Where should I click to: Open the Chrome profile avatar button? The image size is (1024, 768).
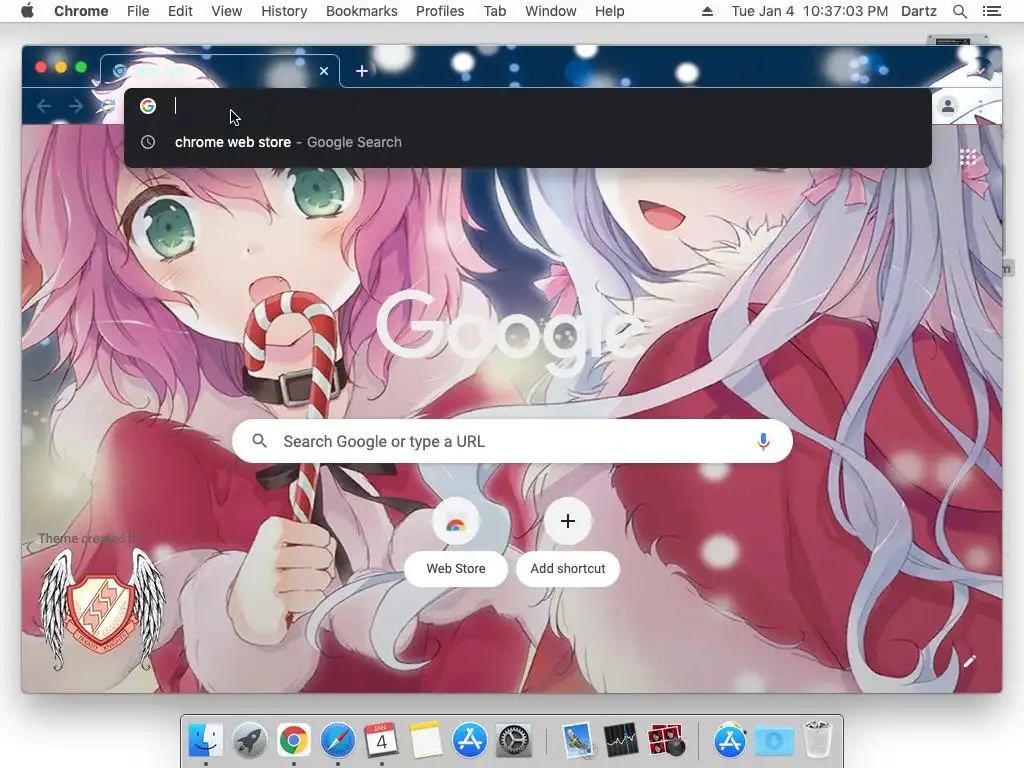tap(948, 106)
